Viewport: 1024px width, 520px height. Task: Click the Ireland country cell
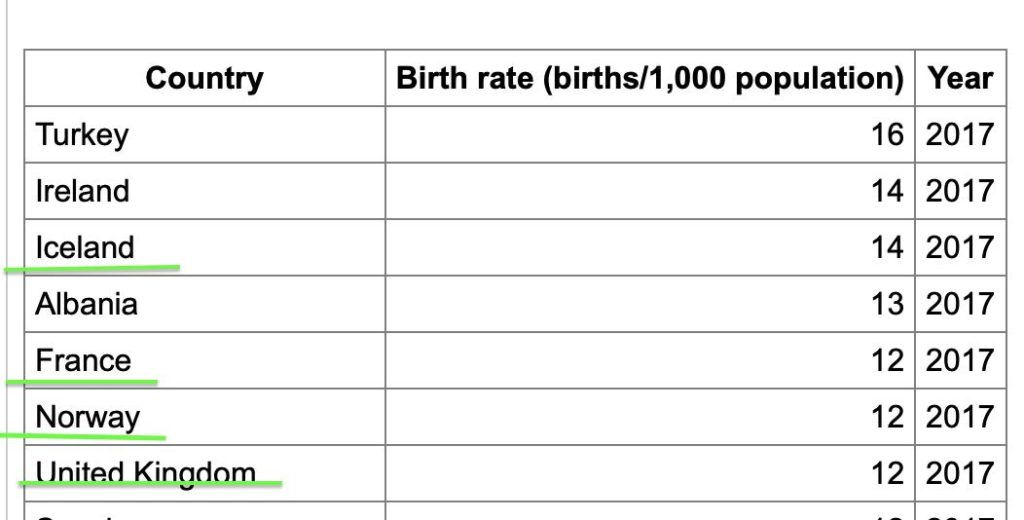pos(204,191)
